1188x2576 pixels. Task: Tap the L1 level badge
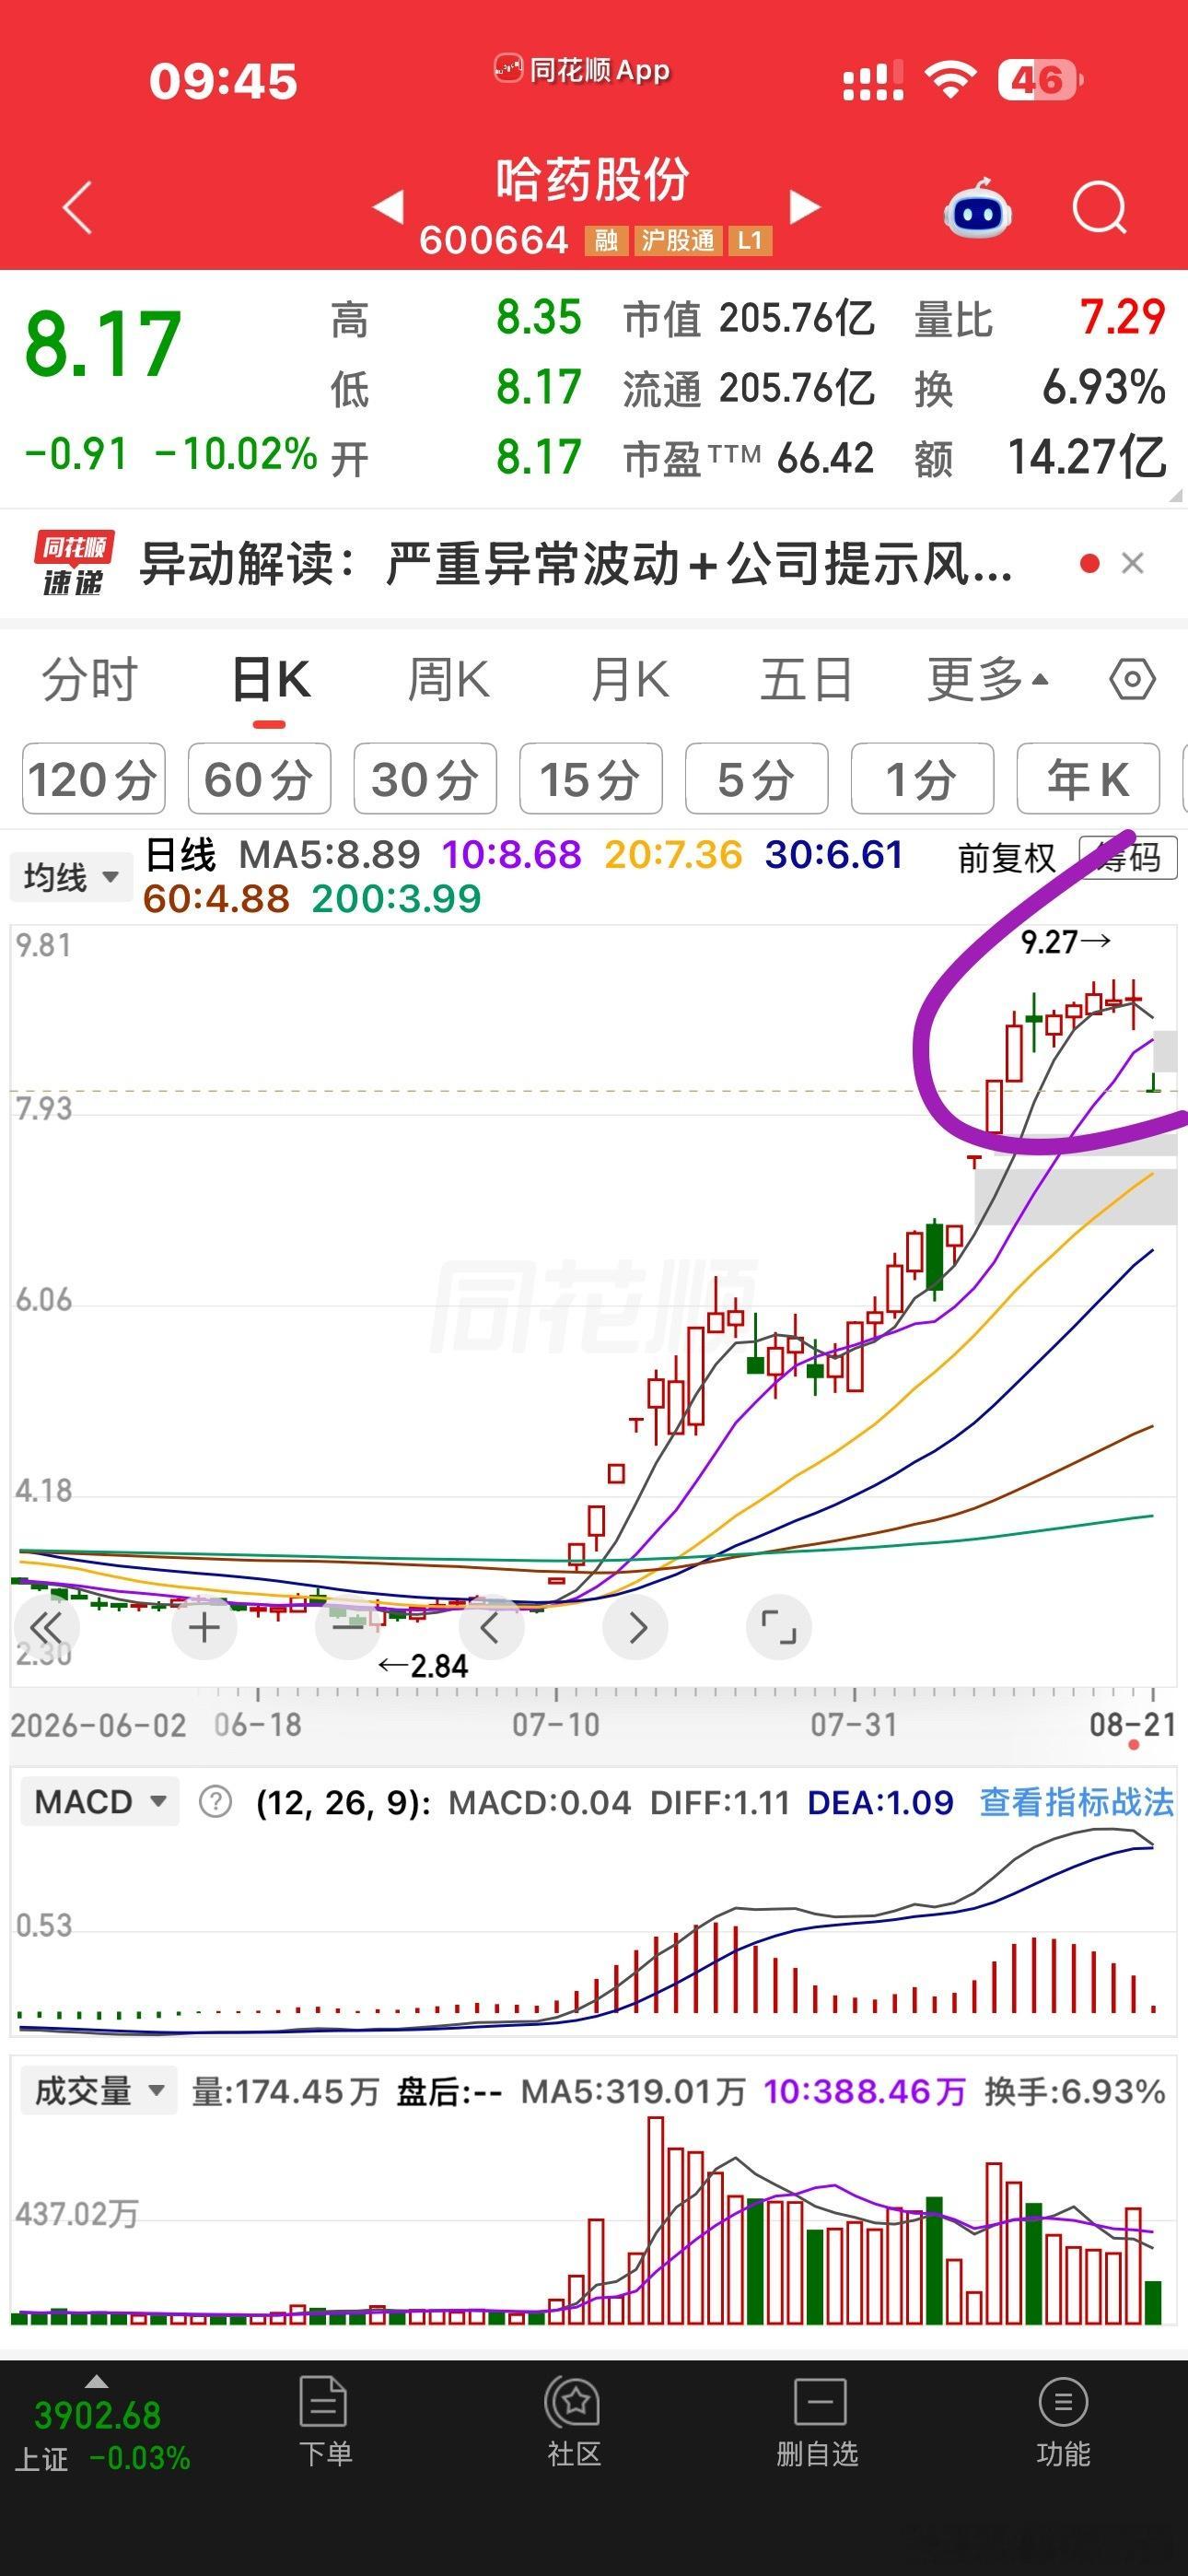coord(750,240)
